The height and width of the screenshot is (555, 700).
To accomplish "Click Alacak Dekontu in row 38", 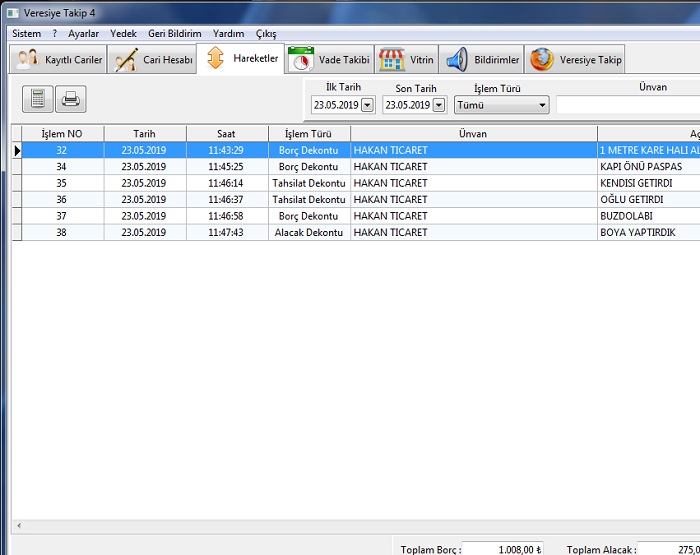I will point(308,233).
